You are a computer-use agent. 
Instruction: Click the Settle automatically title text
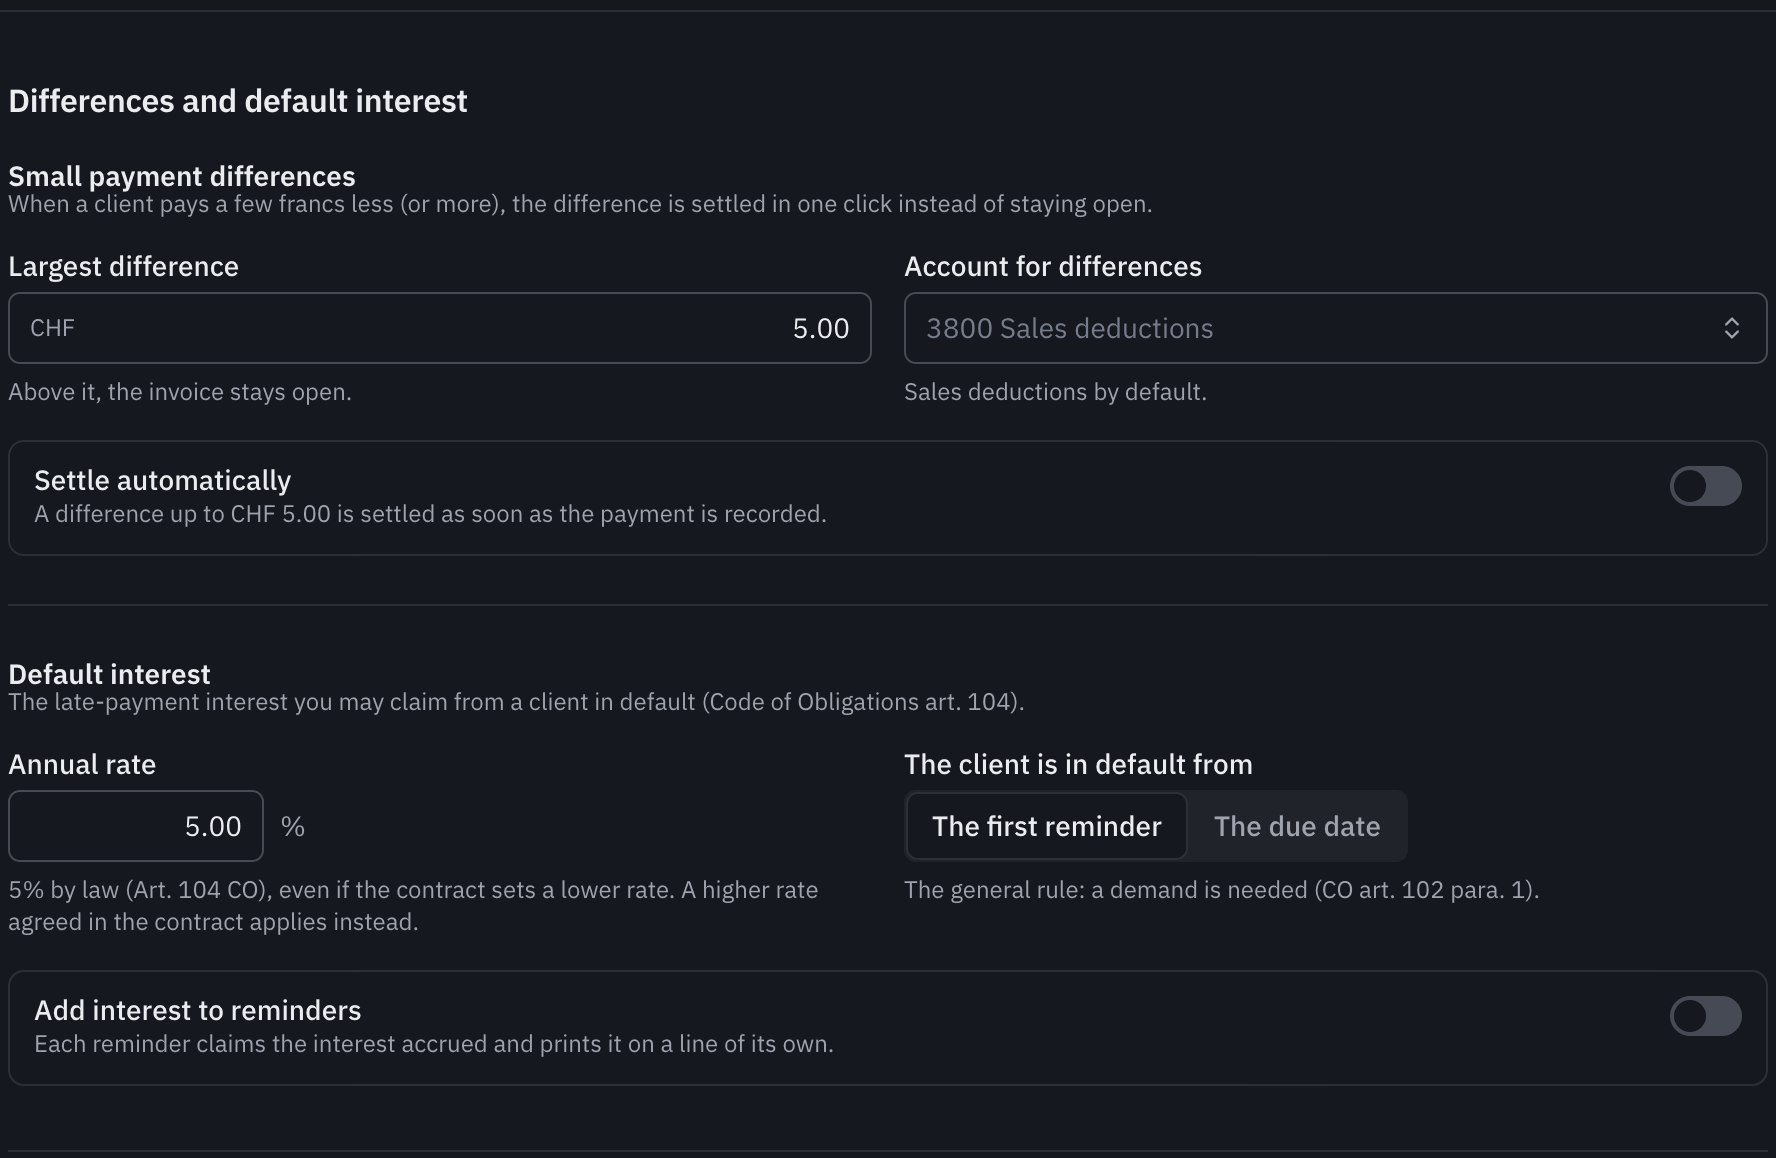(x=163, y=481)
